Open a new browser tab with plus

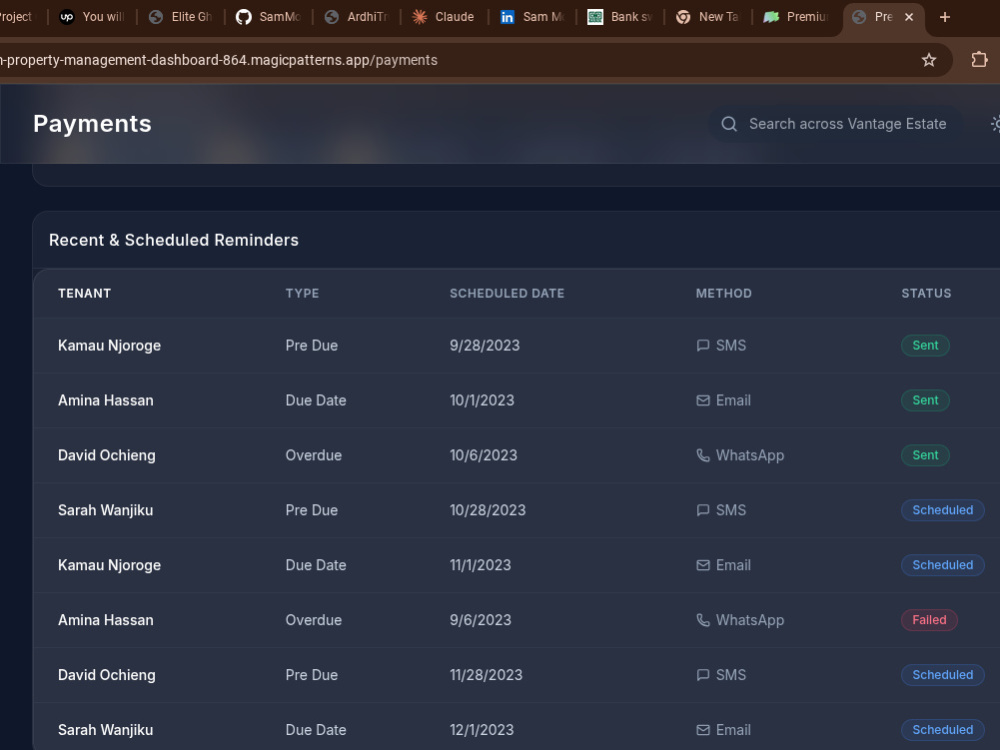945,17
